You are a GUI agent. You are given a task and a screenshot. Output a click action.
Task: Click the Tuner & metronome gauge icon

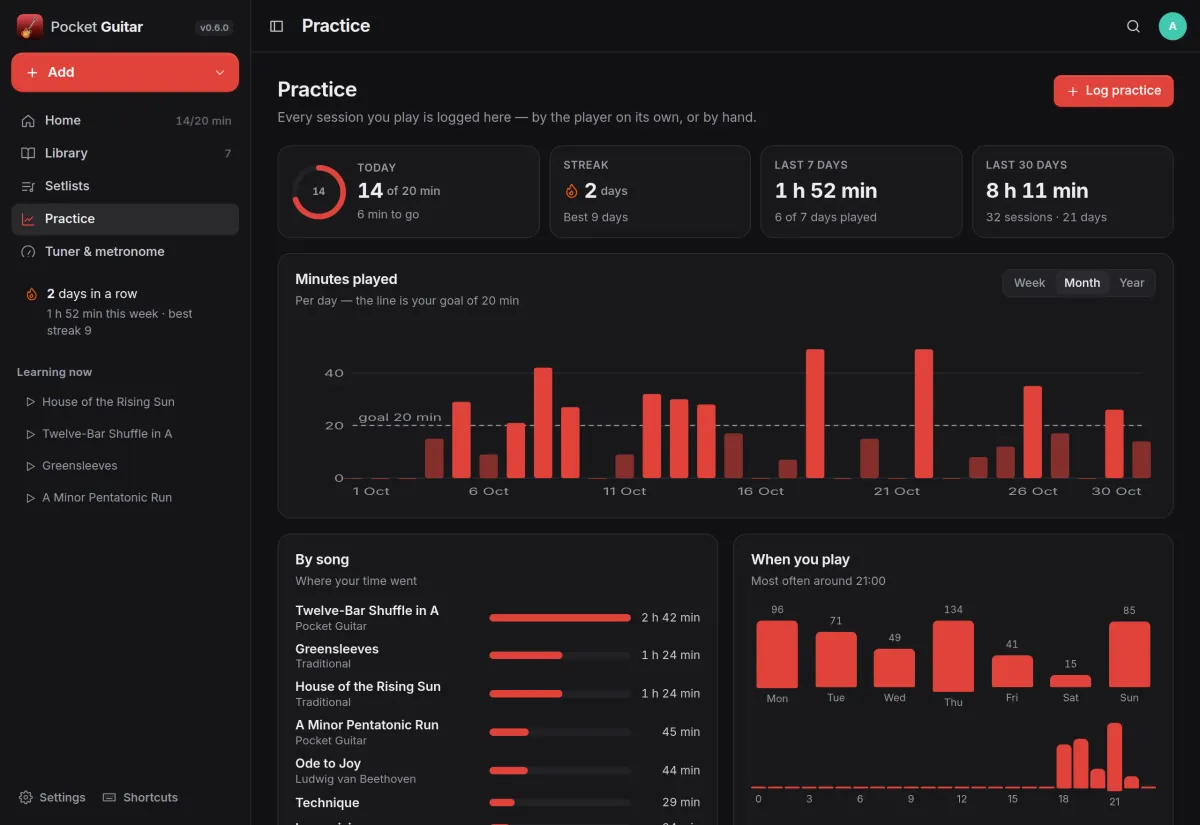(x=28, y=252)
